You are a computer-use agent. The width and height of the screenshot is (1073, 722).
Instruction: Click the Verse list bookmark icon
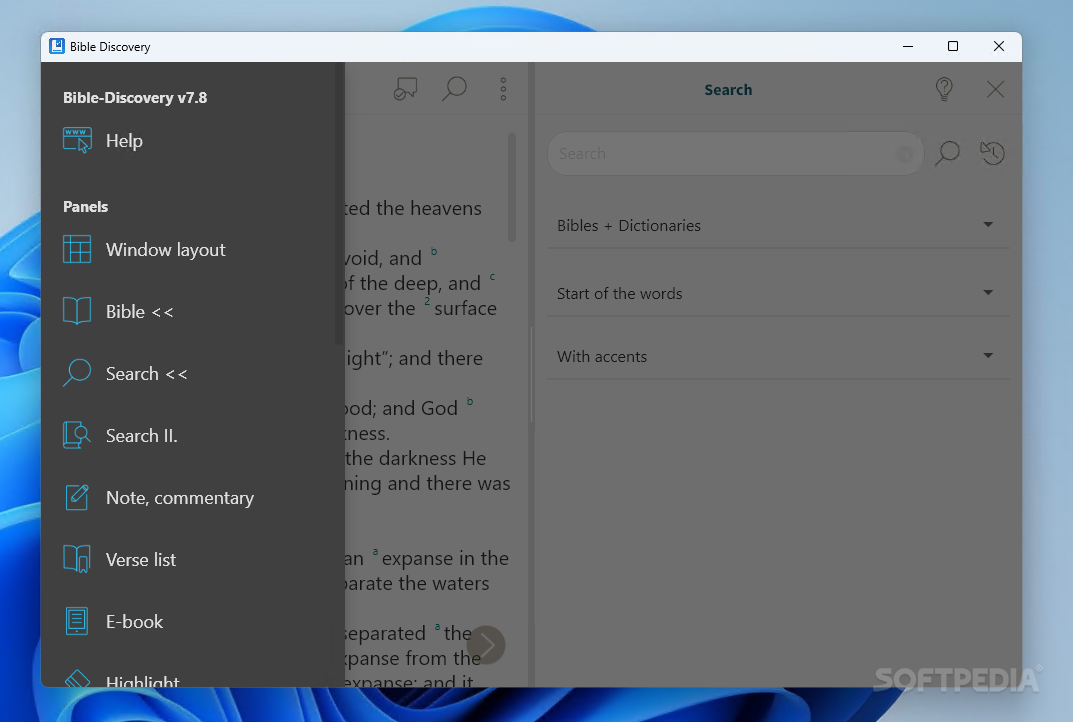point(77,559)
